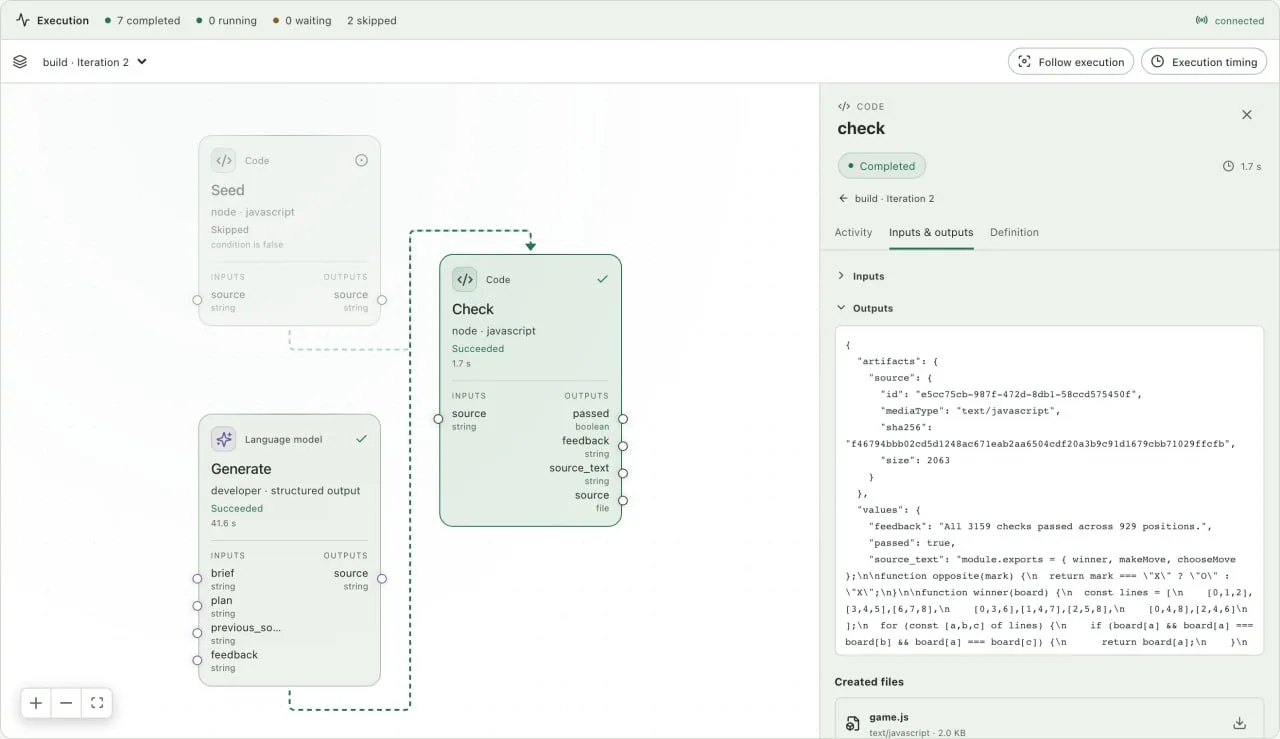Click the passed output port on Check
This screenshot has width=1280, height=739.
pyautogui.click(x=623, y=419)
